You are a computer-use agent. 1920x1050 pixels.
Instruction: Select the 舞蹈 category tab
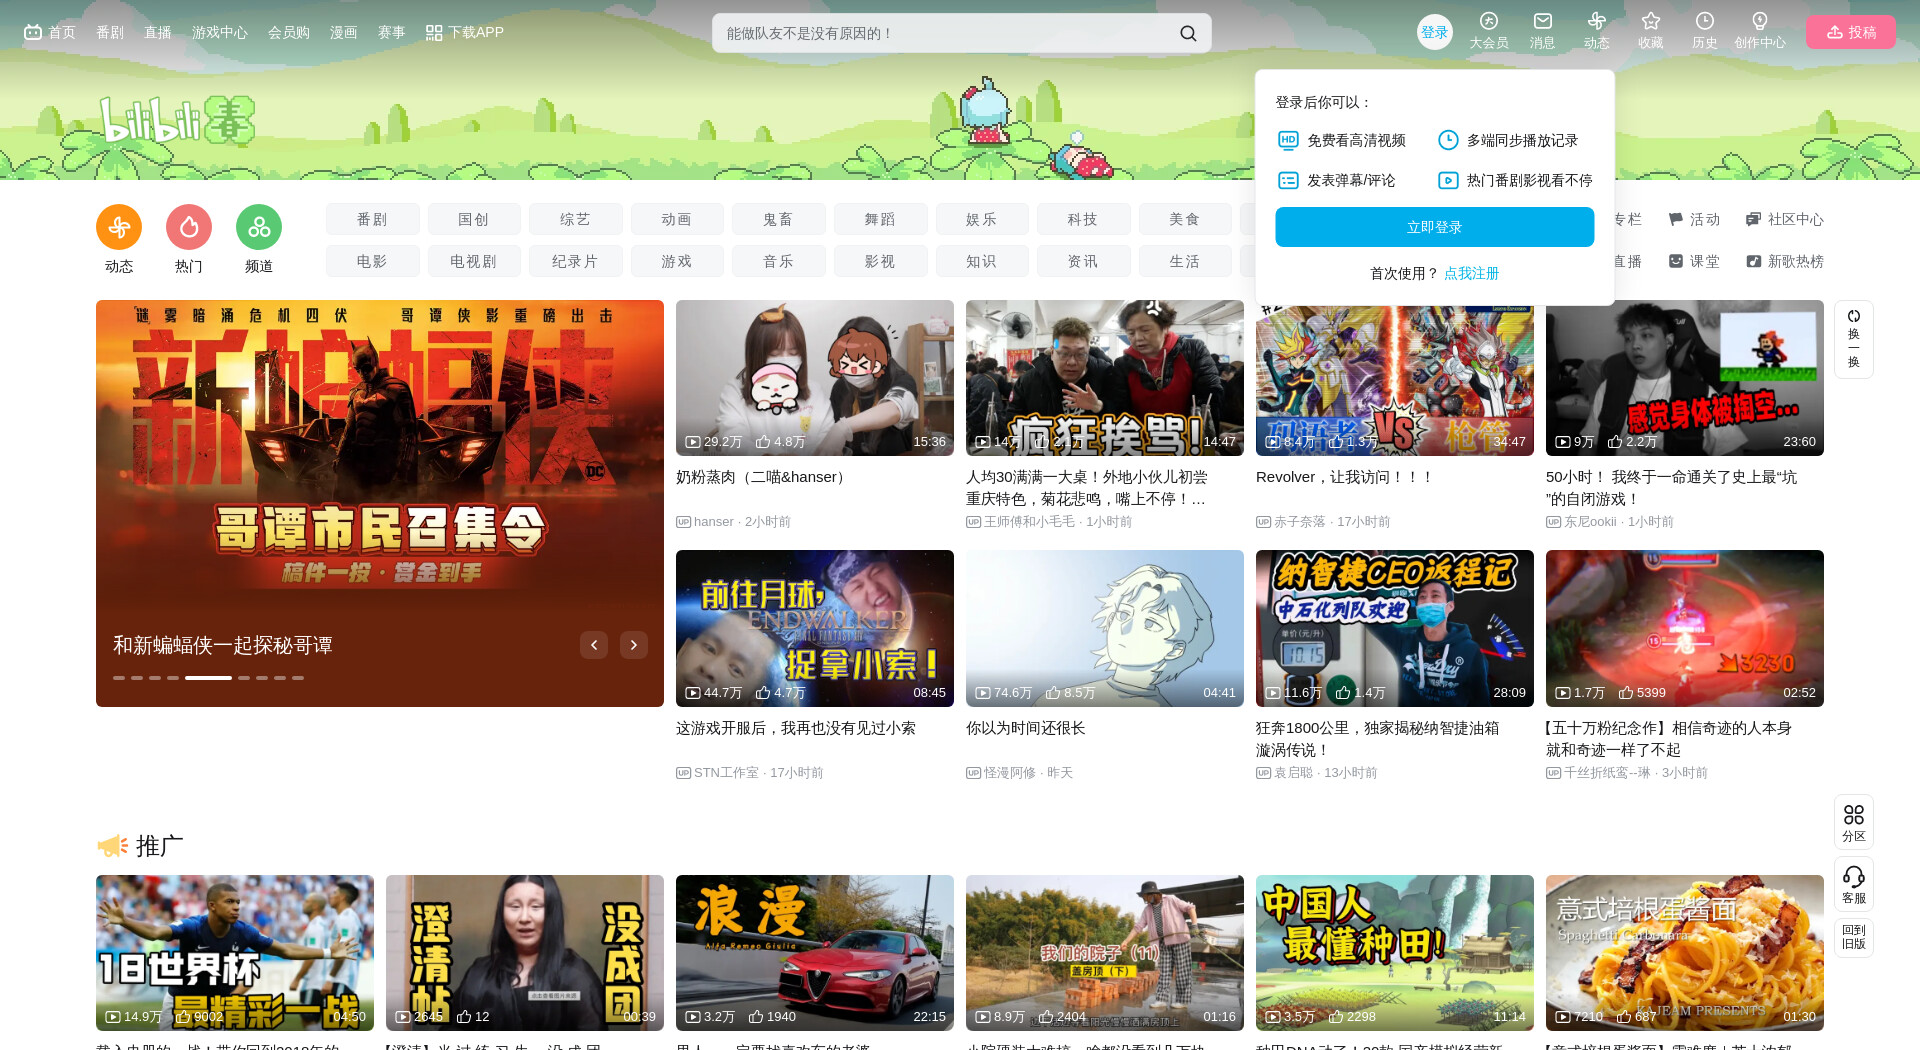click(x=881, y=219)
